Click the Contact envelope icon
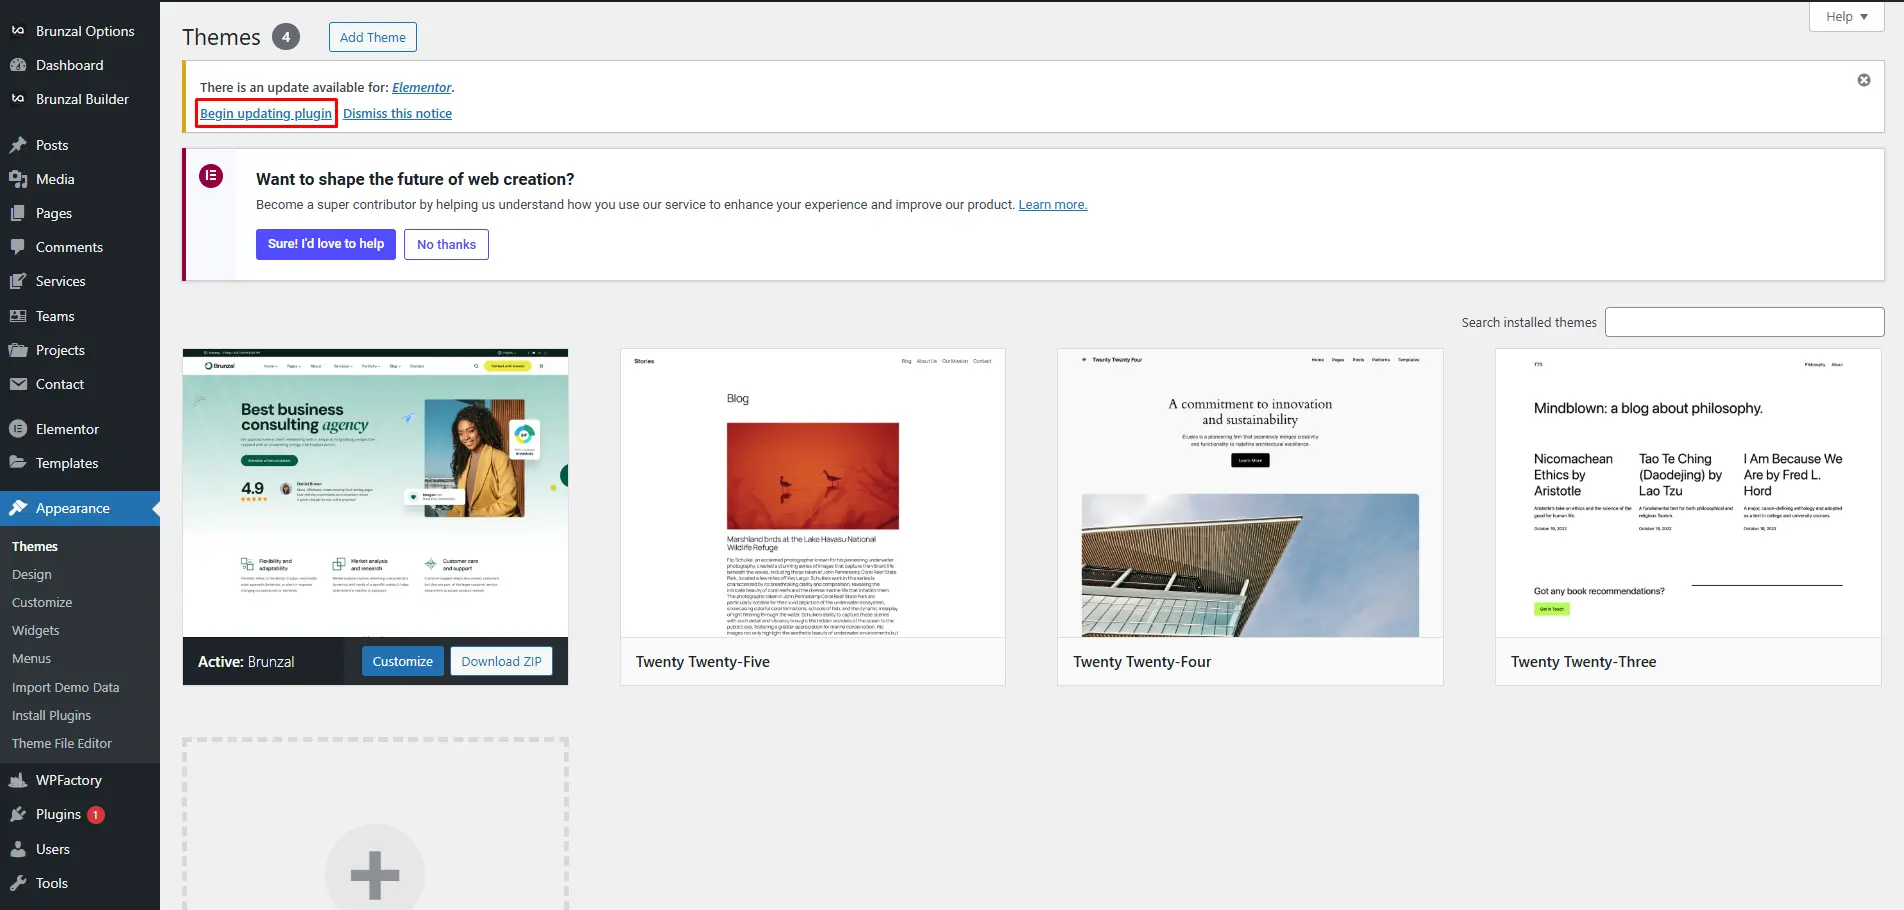The width and height of the screenshot is (1904, 910). point(18,384)
